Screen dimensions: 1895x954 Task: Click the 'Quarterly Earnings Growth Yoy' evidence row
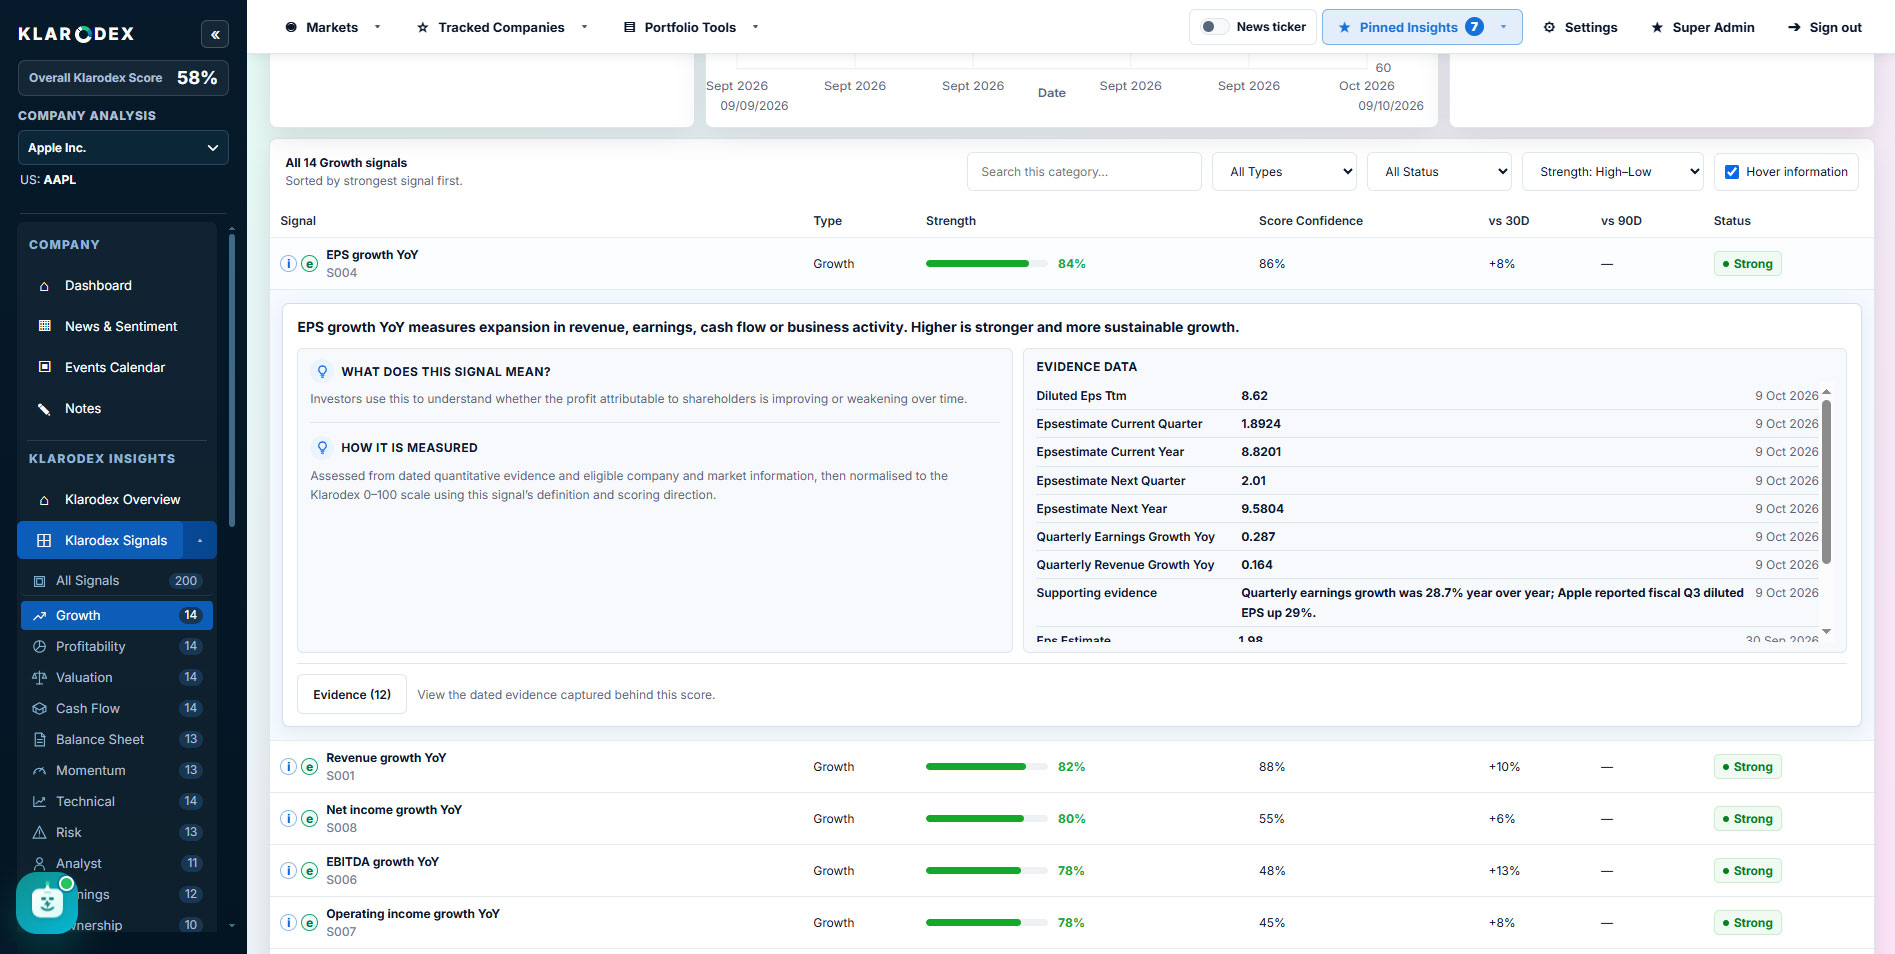tap(1427, 537)
